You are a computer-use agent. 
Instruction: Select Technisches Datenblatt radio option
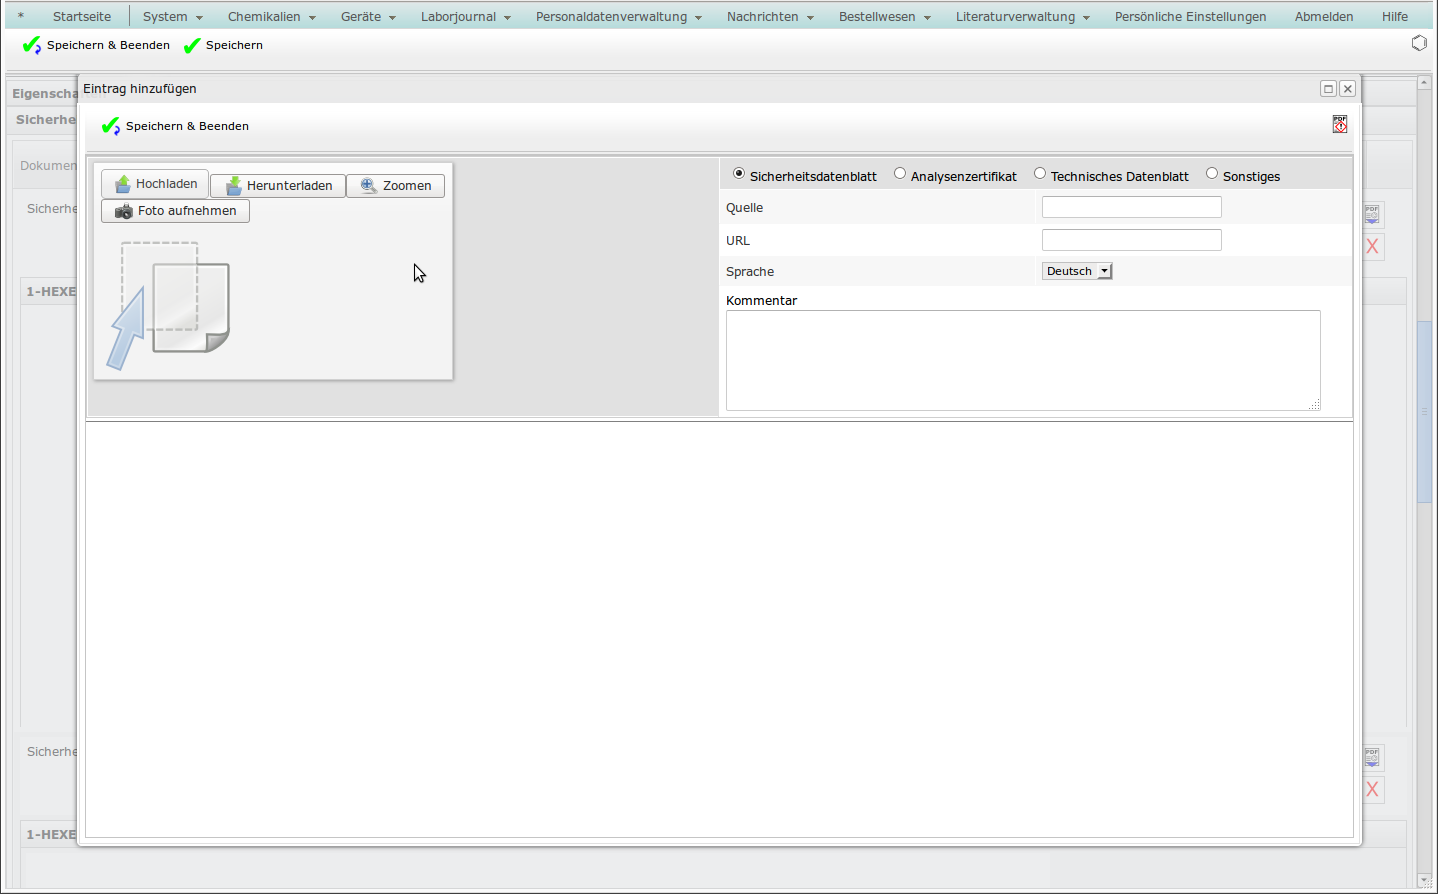tap(1040, 173)
